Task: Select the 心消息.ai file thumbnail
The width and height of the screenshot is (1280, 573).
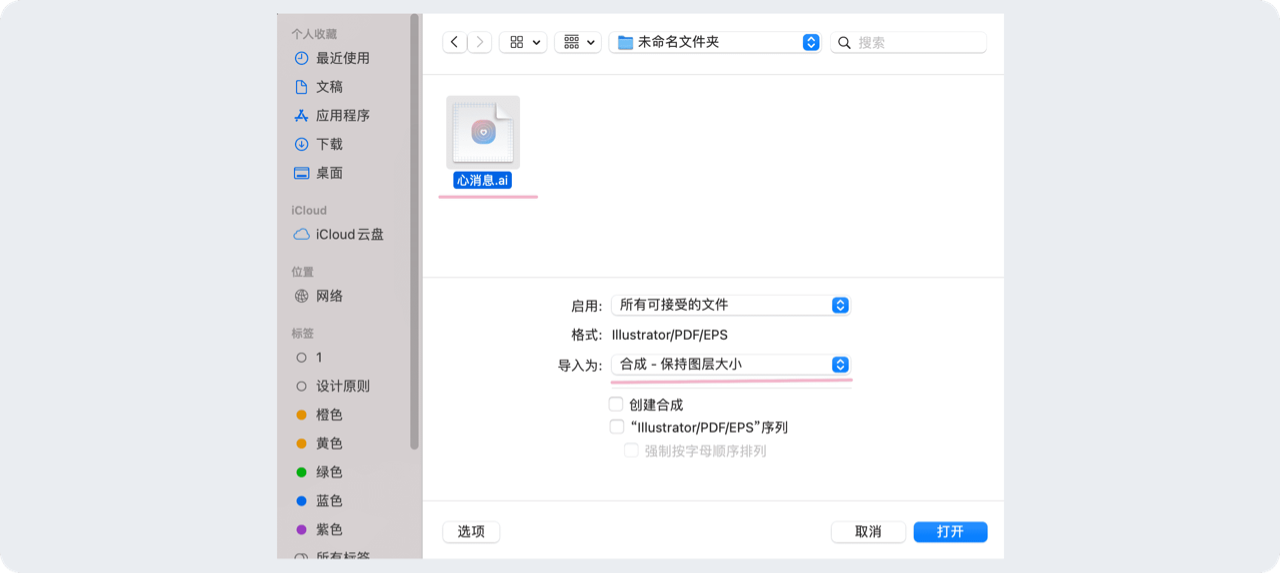Action: pos(483,132)
